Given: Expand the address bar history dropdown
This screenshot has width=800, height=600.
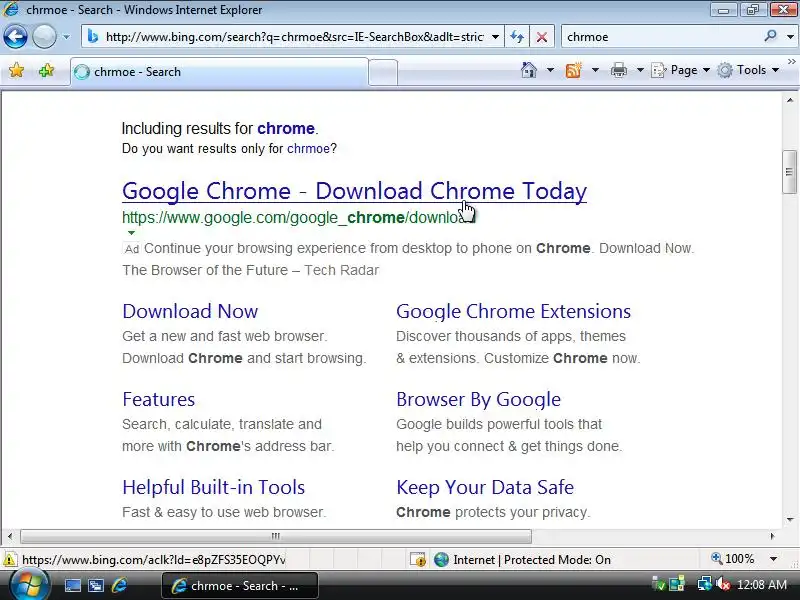Looking at the screenshot, I should click(495, 37).
